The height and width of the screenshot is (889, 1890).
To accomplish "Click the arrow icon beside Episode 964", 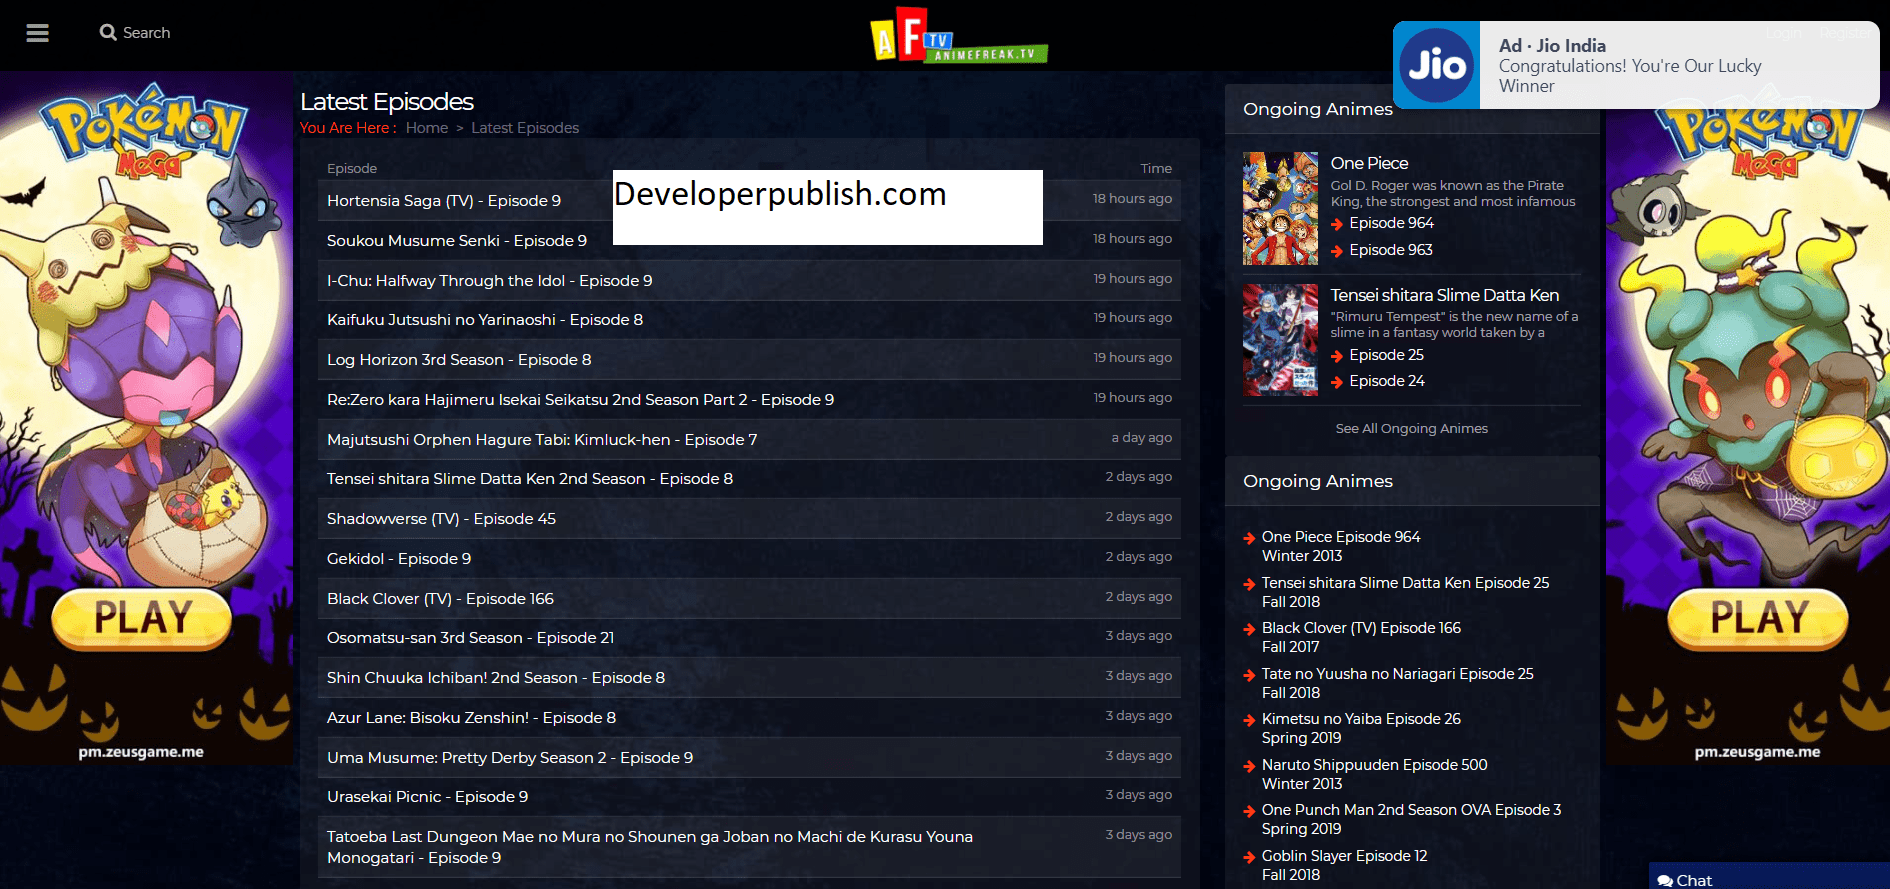I will coord(1337,224).
